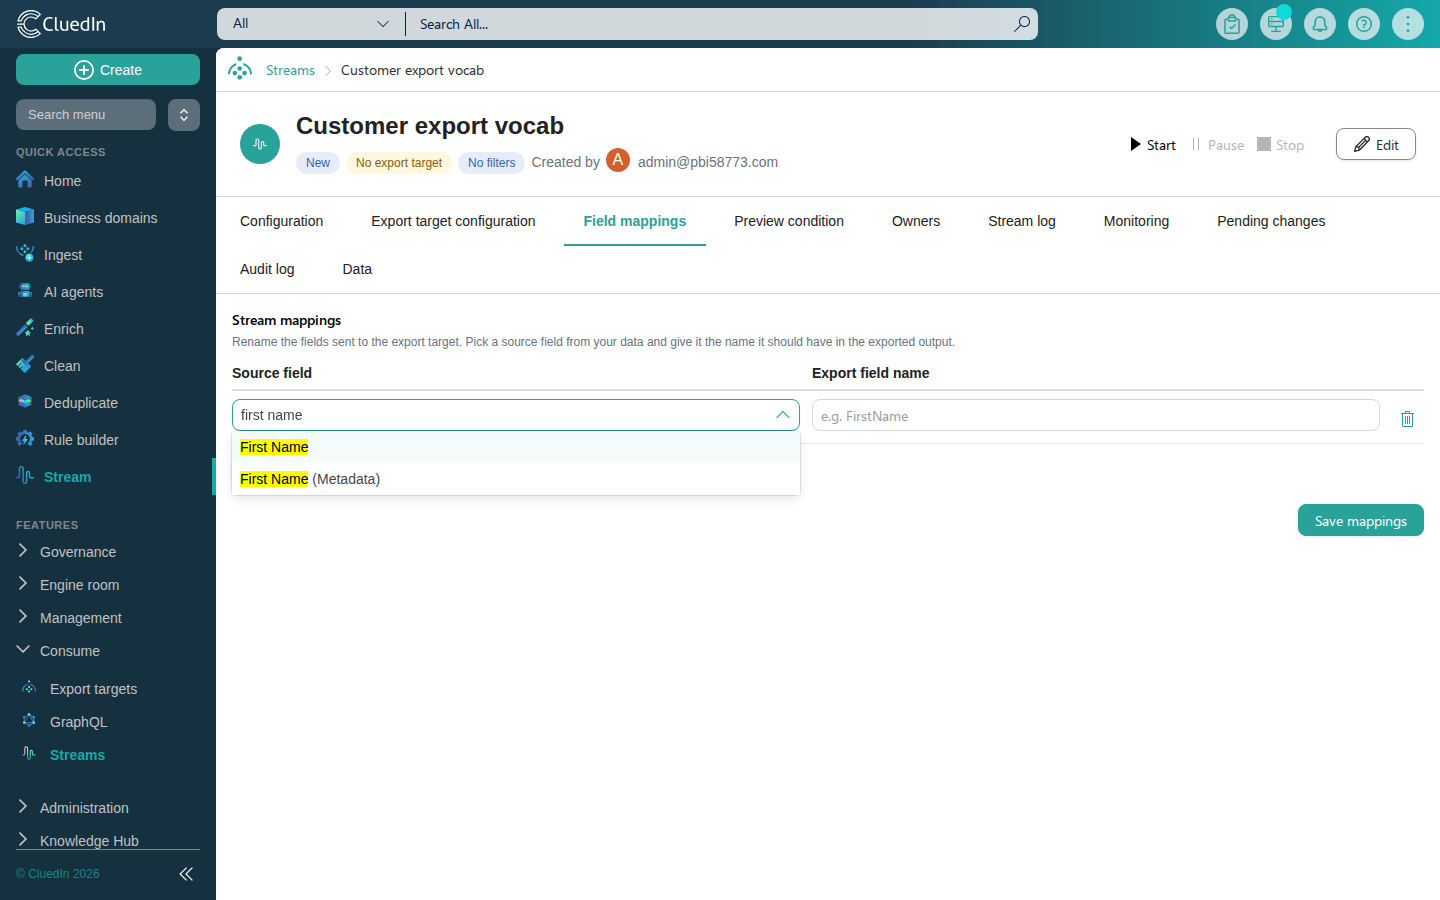Open the help question mark icon
The image size is (1440, 900).
(x=1364, y=24)
